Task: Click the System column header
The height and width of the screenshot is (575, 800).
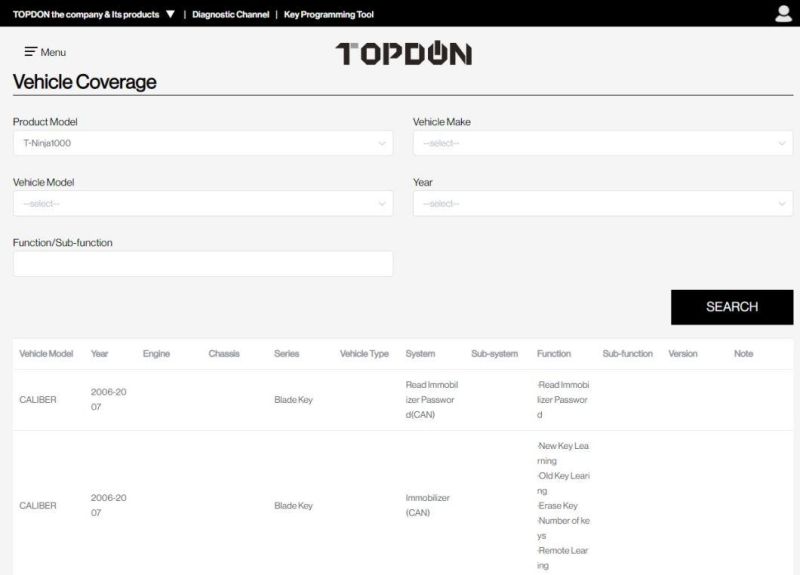Action: click(x=420, y=354)
